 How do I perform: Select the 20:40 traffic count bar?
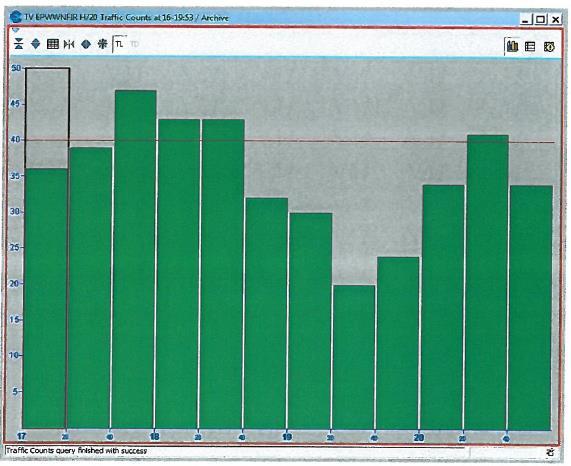(531, 308)
